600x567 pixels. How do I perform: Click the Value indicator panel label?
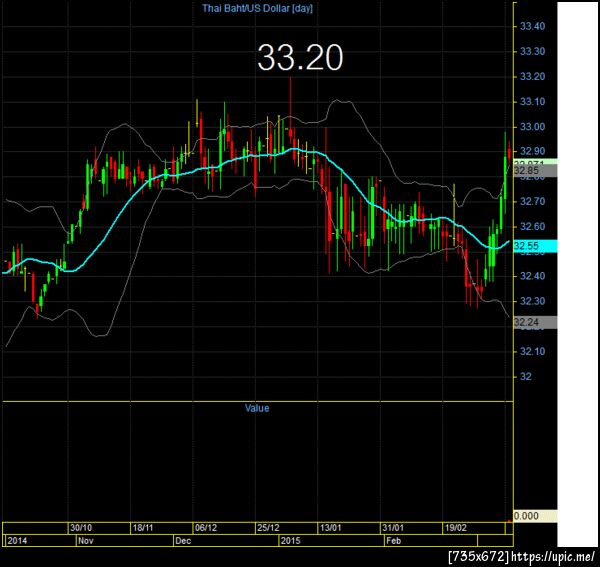coord(257,408)
